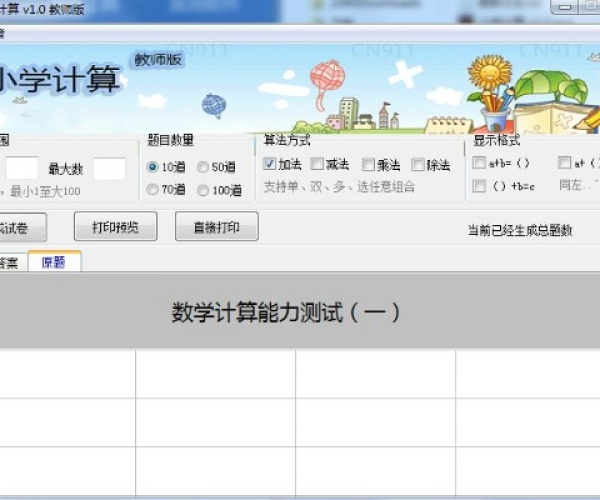Click the 最大数 maximum number input field

109,169
